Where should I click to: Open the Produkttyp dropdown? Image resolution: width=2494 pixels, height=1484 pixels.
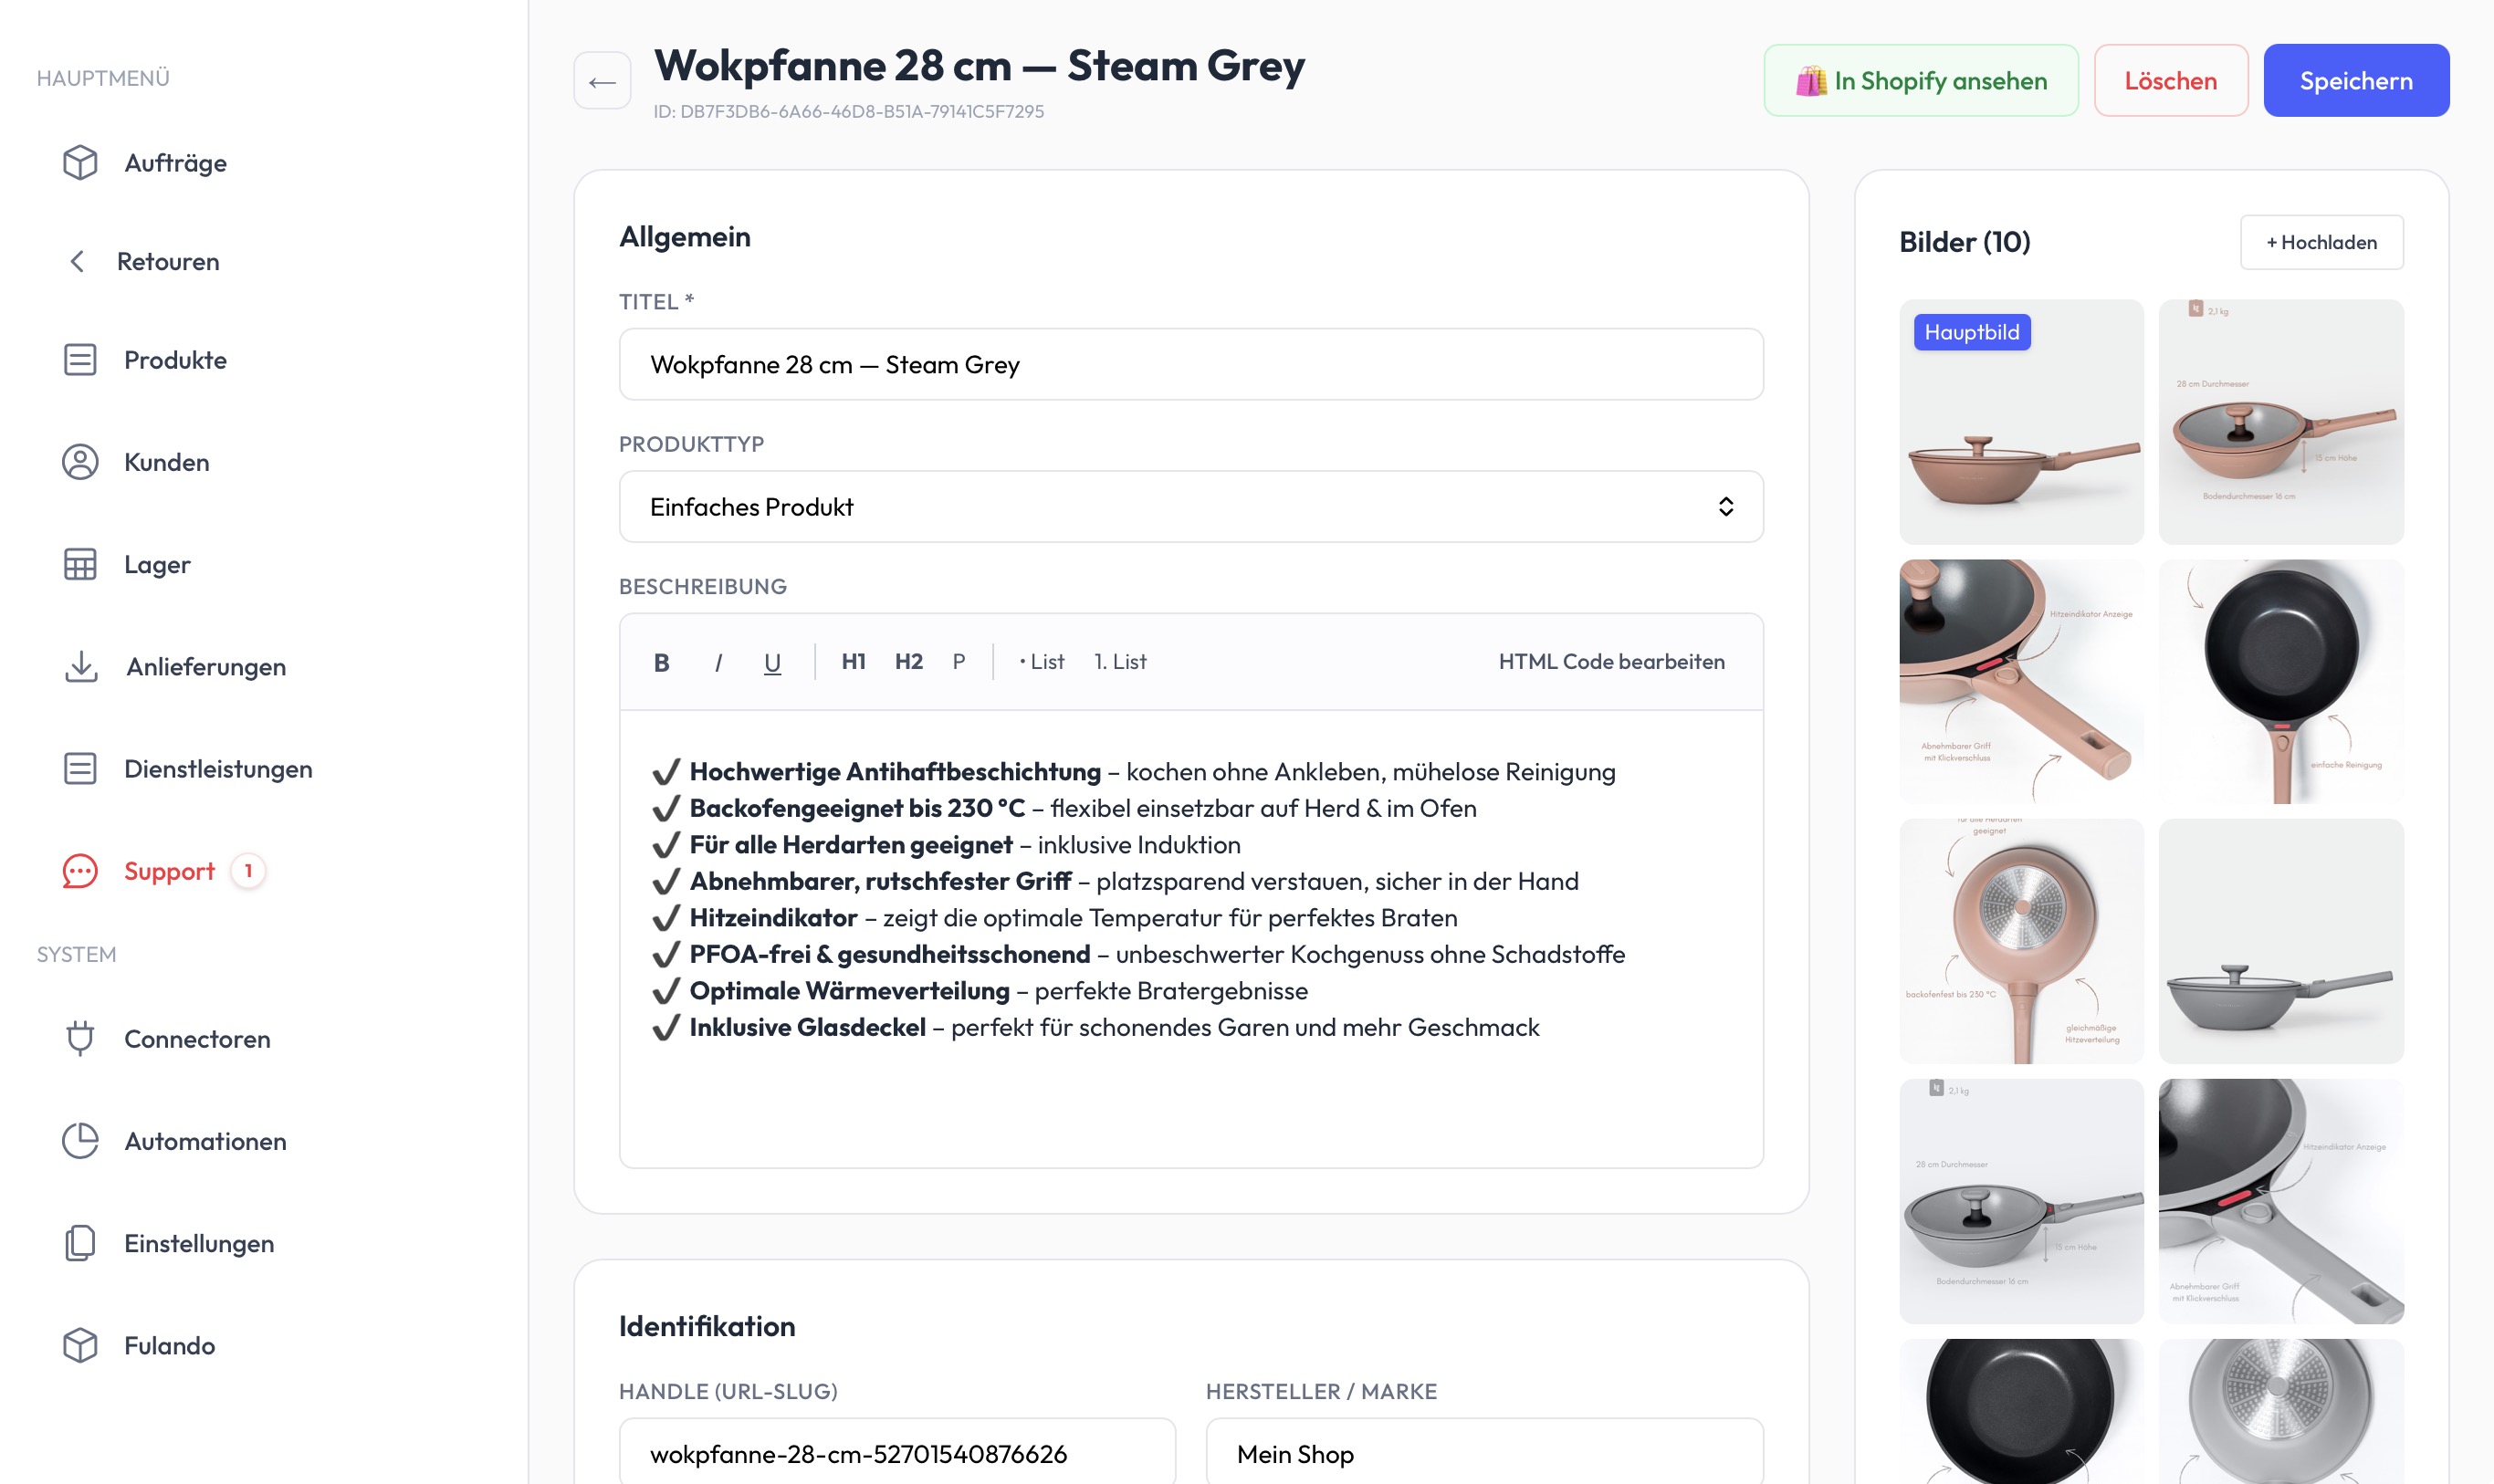pos(1191,507)
